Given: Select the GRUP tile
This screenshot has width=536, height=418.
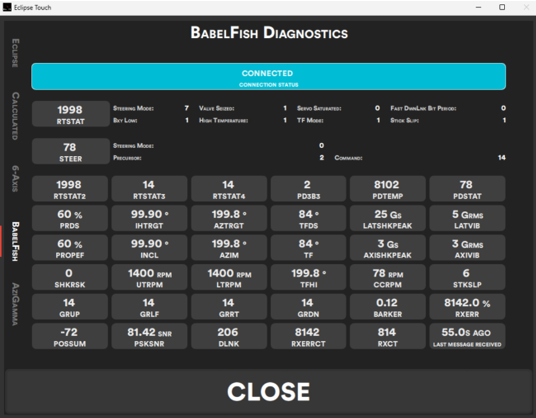Looking at the screenshot, I should click(x=70, y=307).
